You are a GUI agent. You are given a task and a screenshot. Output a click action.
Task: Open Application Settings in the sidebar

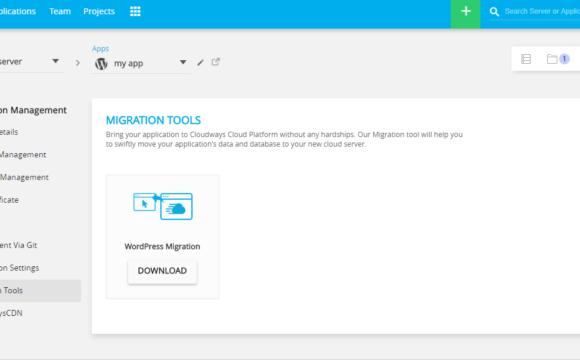(x=19, y=268)
